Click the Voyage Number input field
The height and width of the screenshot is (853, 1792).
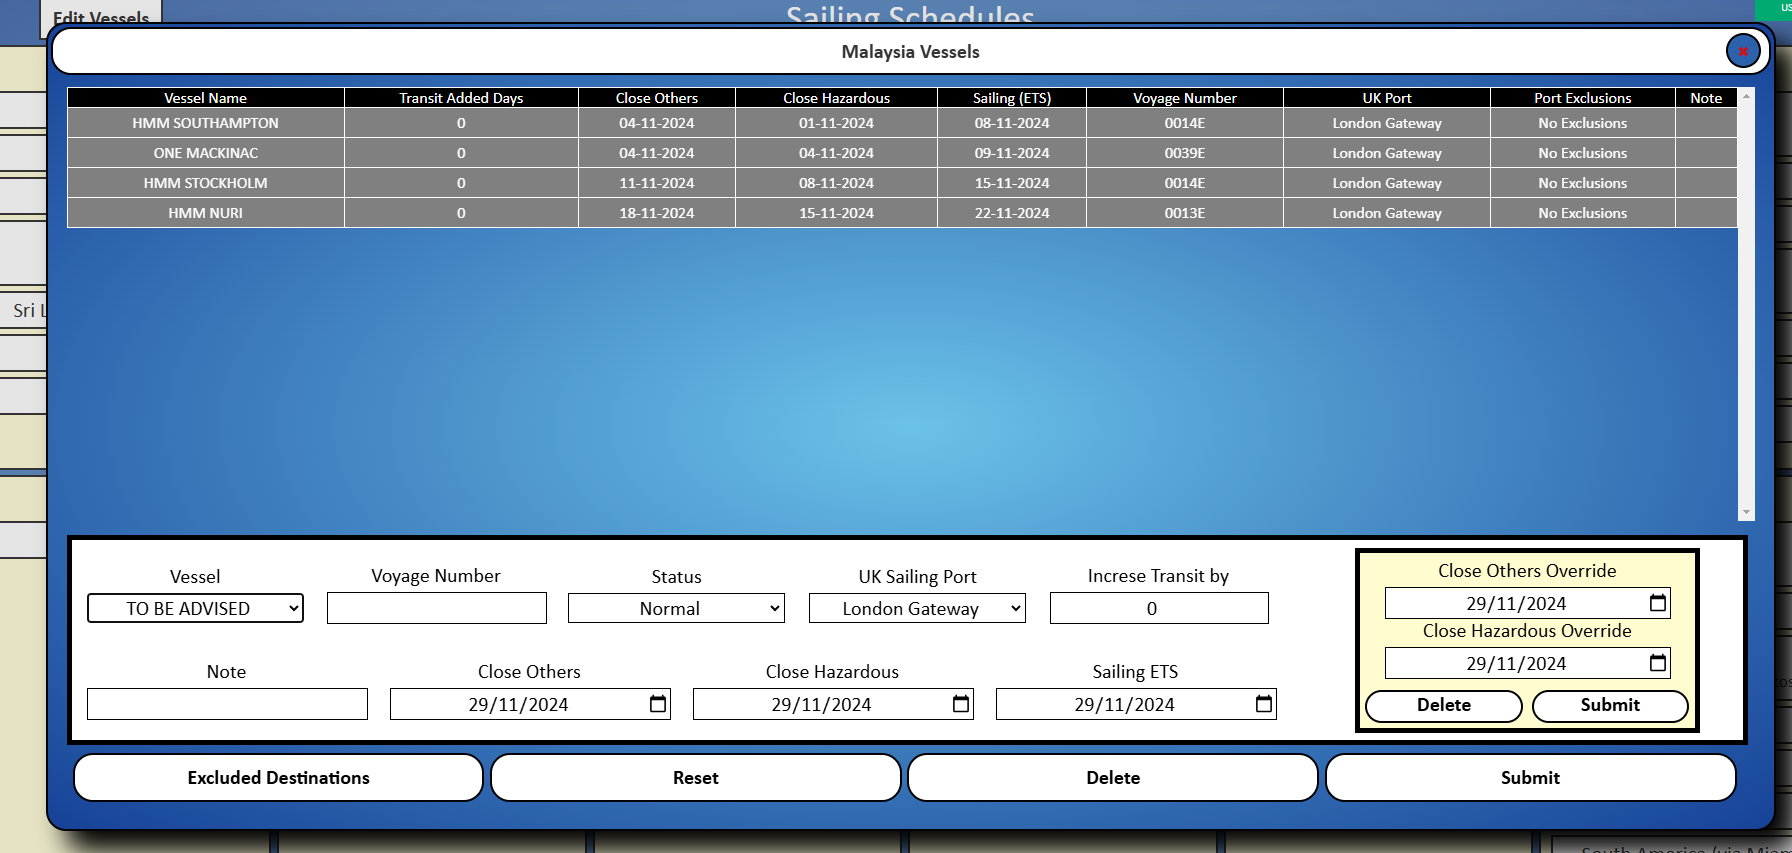click(x=436, y=608)
